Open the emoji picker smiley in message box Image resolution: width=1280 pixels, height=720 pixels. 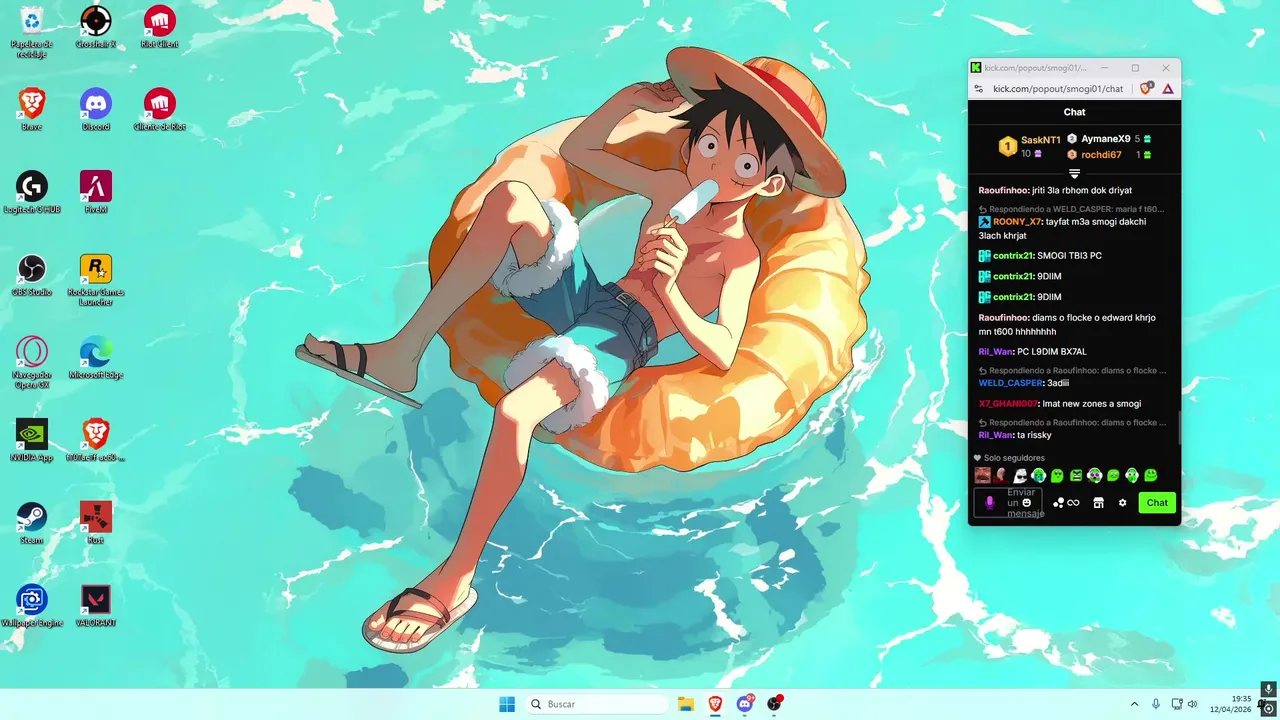click(x=1027, y=502)
